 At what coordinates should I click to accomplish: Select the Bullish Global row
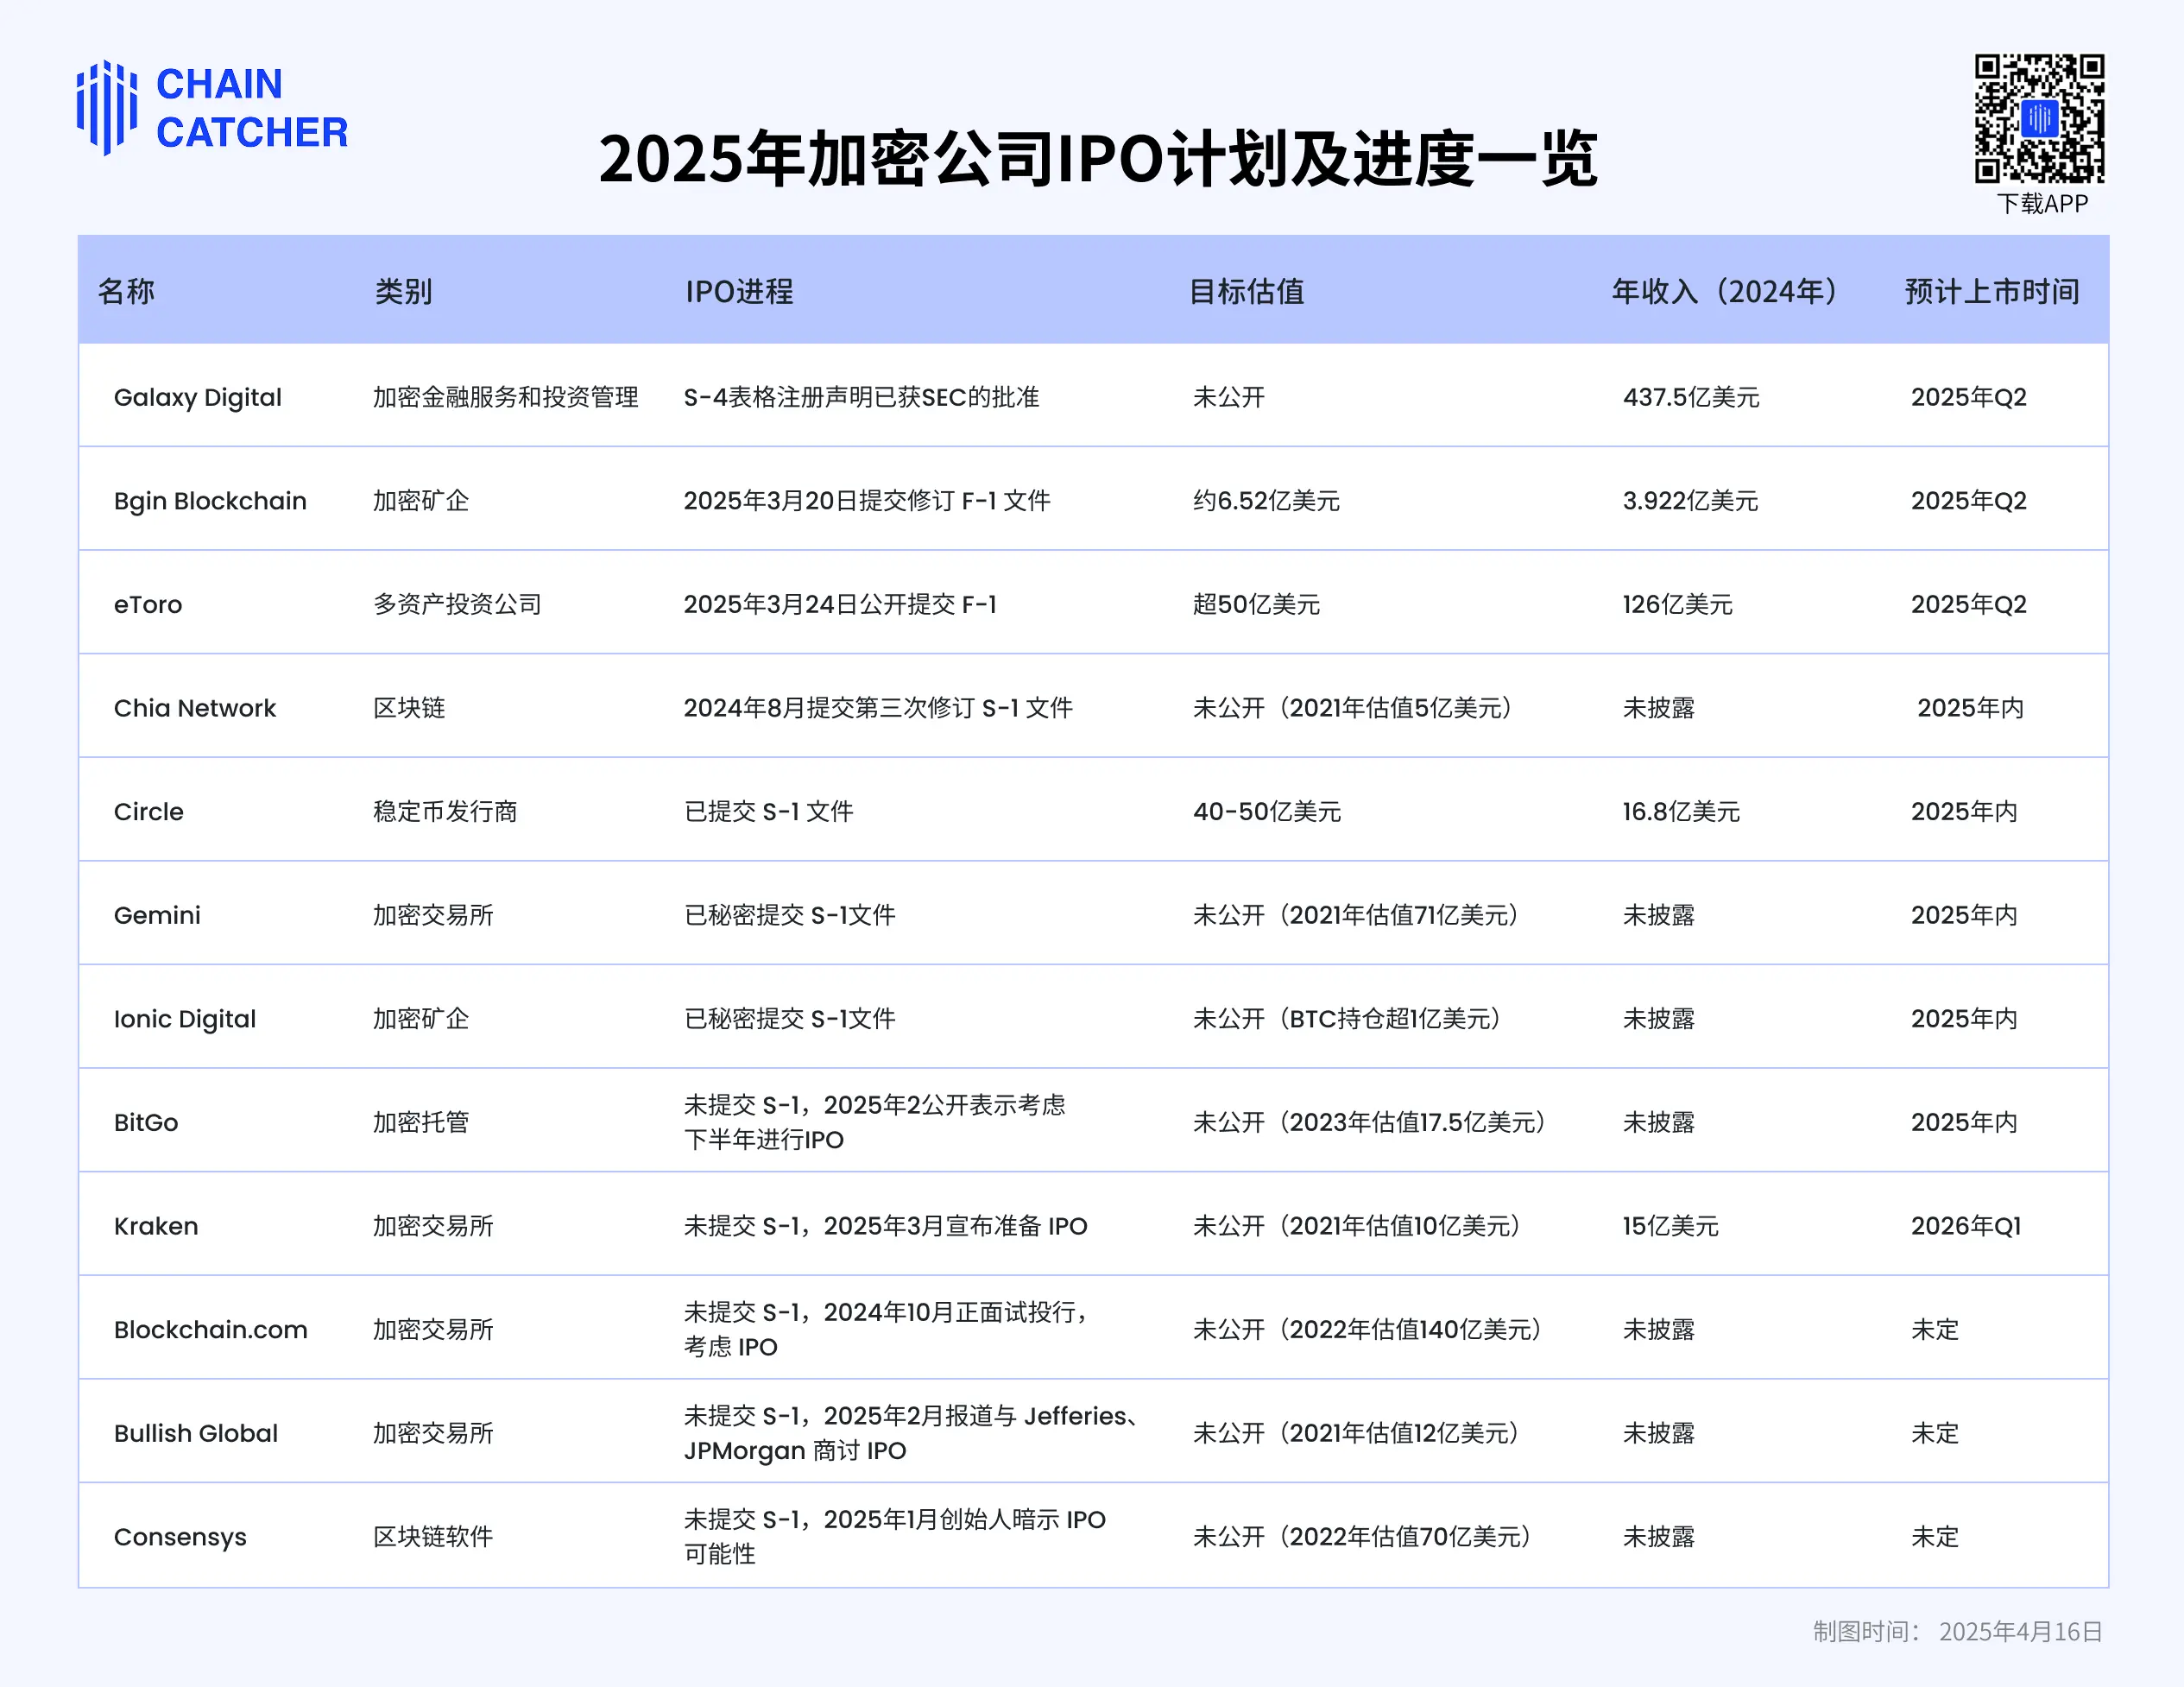pos(196,1432)
